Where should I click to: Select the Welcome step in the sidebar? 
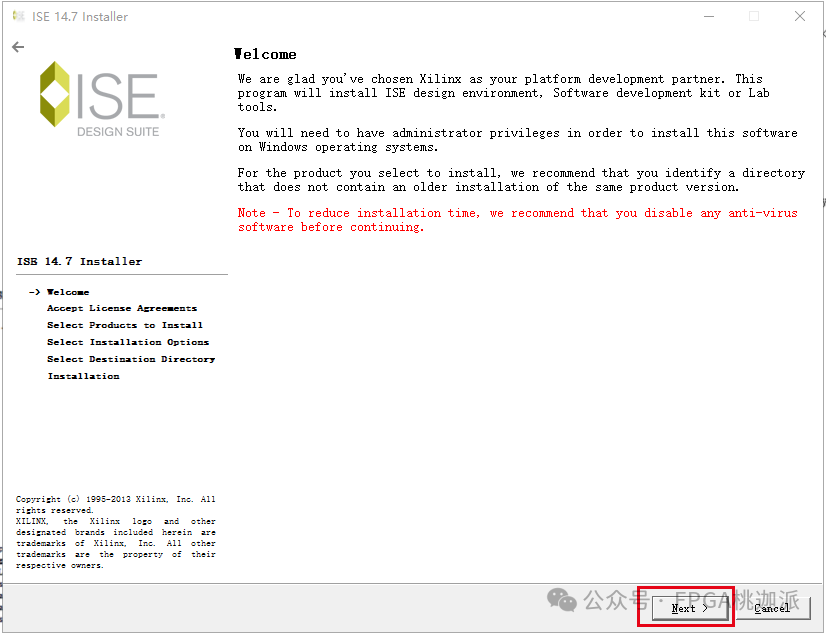click(68, 291)
